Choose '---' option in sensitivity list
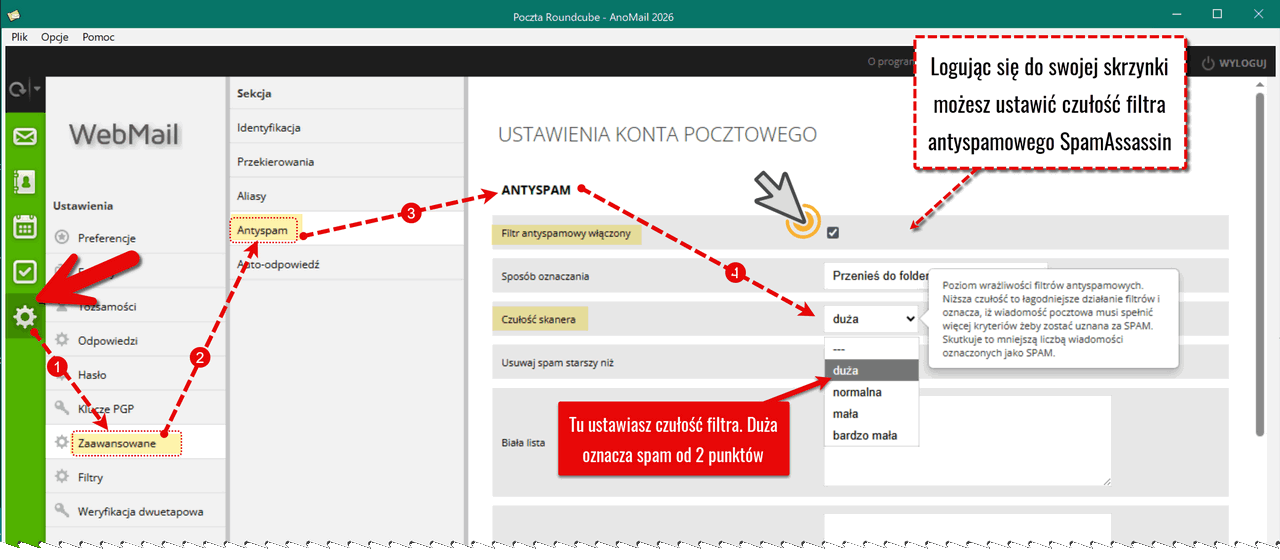This screenshot has height=560, width=1280. click(871, 349)
